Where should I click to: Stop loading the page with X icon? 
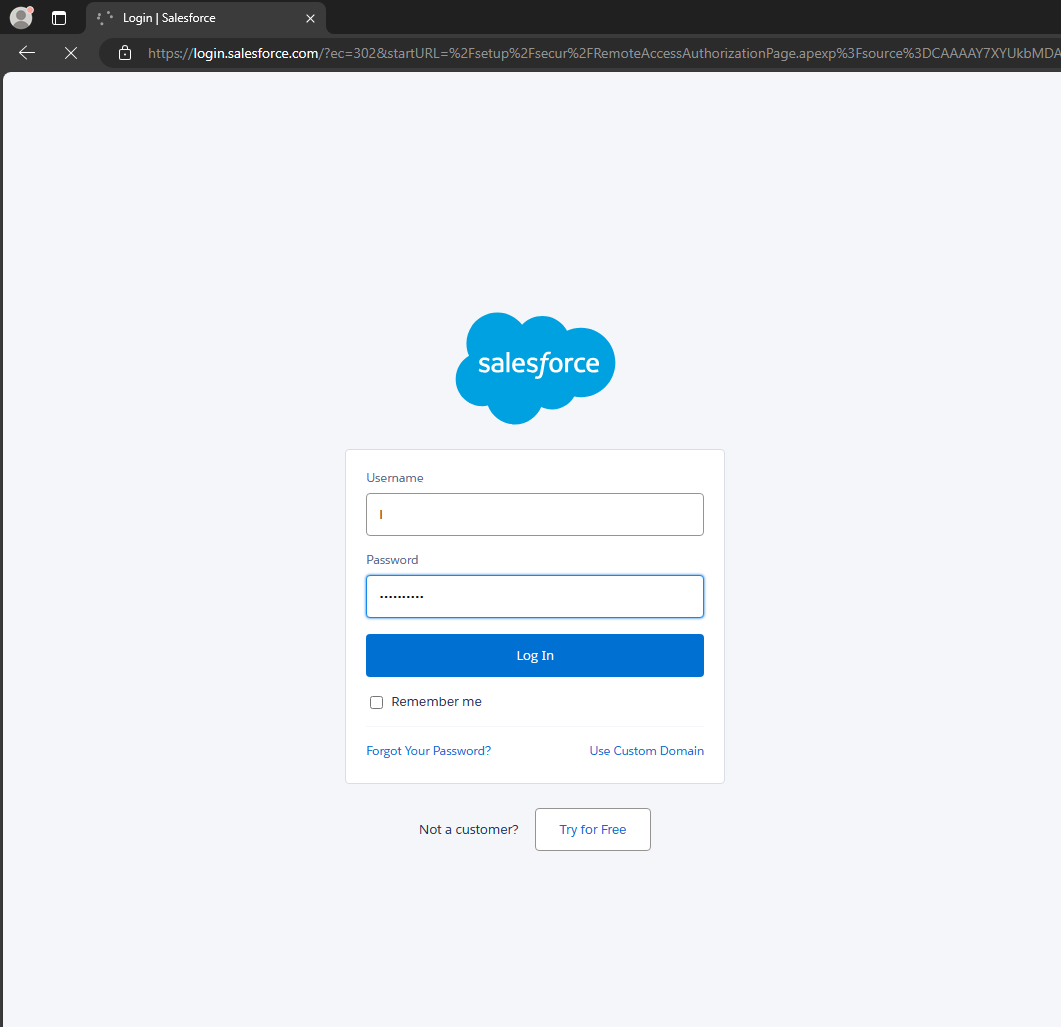71,53
